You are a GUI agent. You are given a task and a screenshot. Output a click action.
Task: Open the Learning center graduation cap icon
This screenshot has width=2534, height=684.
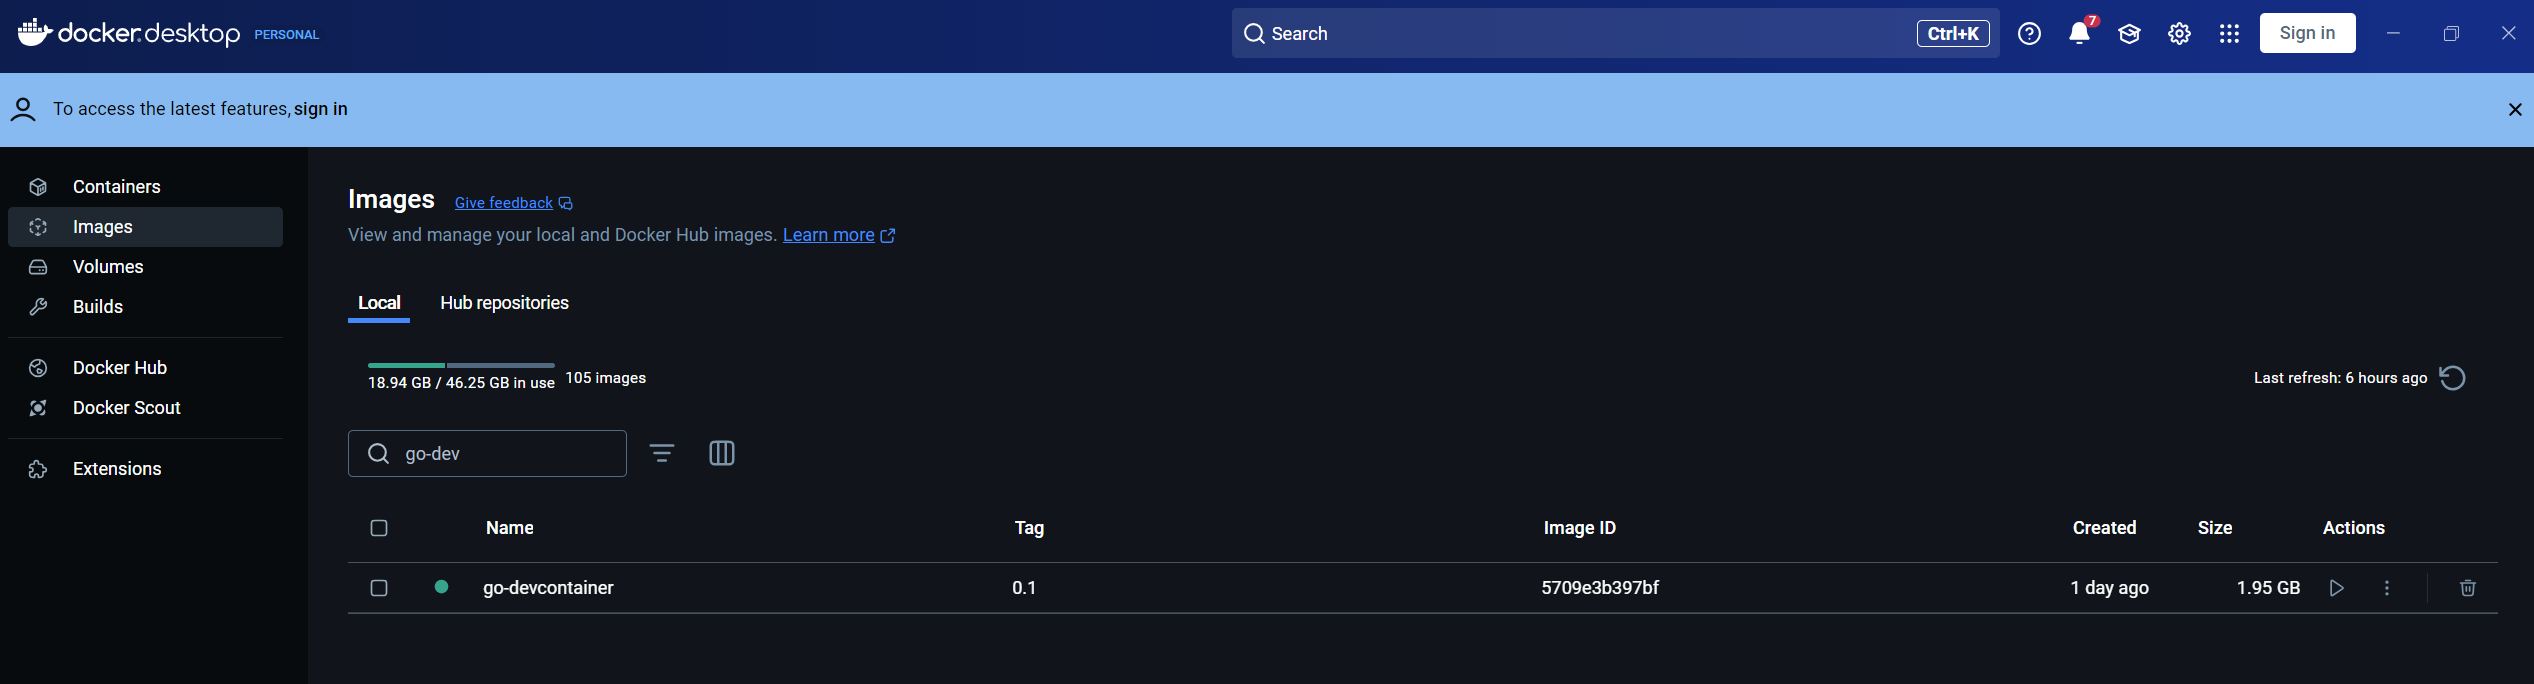(x=2129, y=34)
